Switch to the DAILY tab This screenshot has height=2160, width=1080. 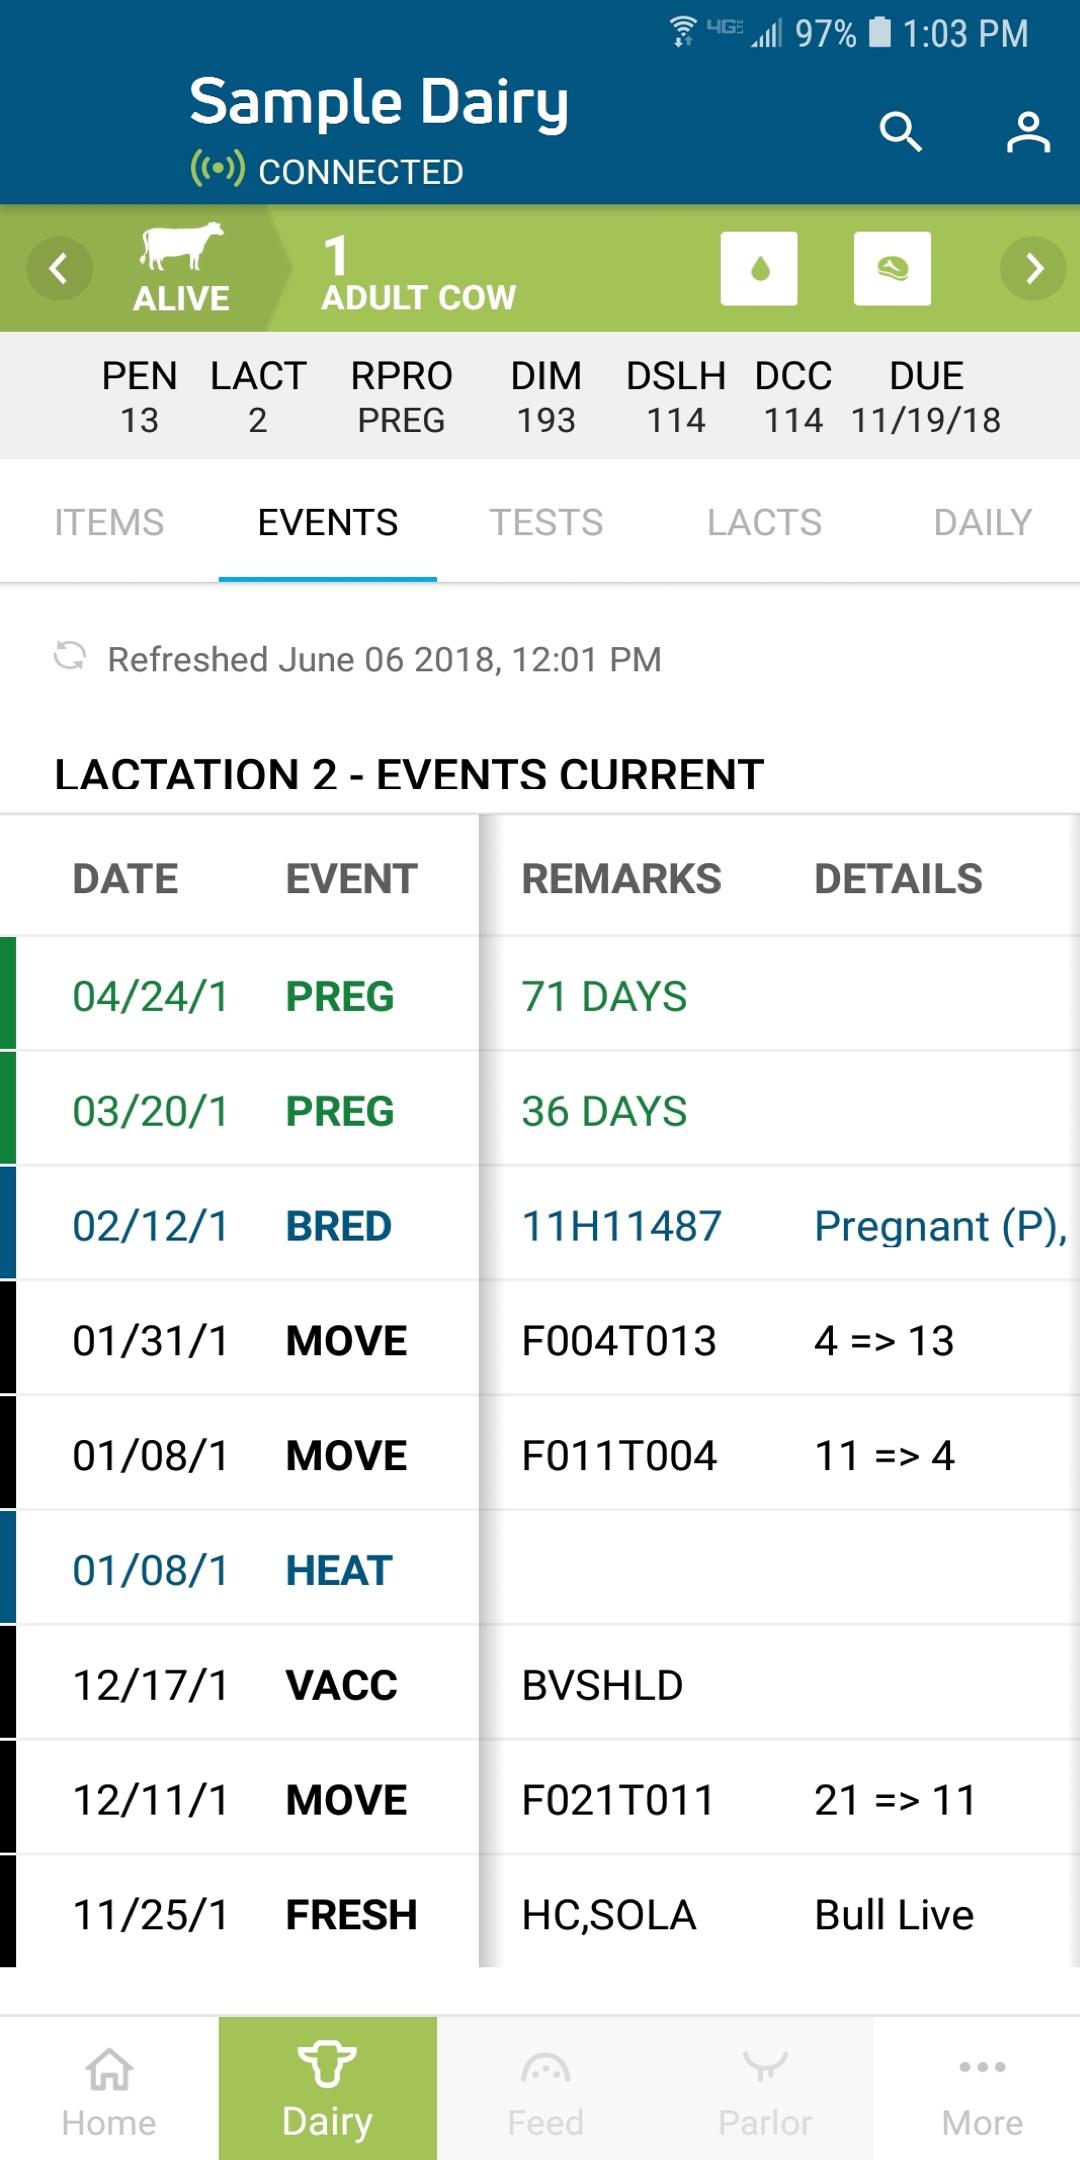point(982,522)
